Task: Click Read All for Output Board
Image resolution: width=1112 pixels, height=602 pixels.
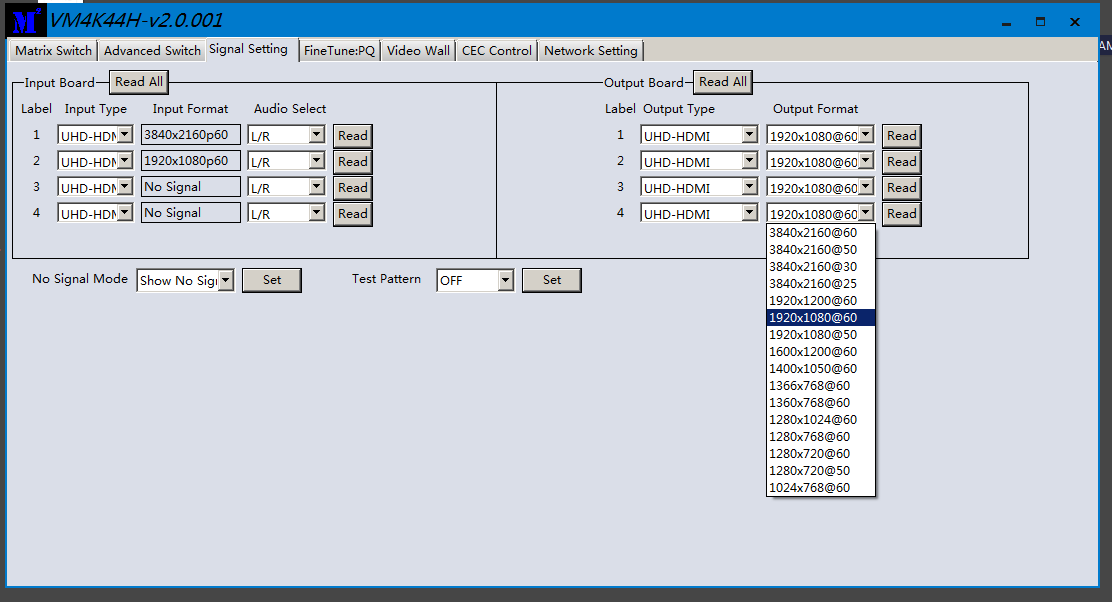Action: click(x=723, y=82)
